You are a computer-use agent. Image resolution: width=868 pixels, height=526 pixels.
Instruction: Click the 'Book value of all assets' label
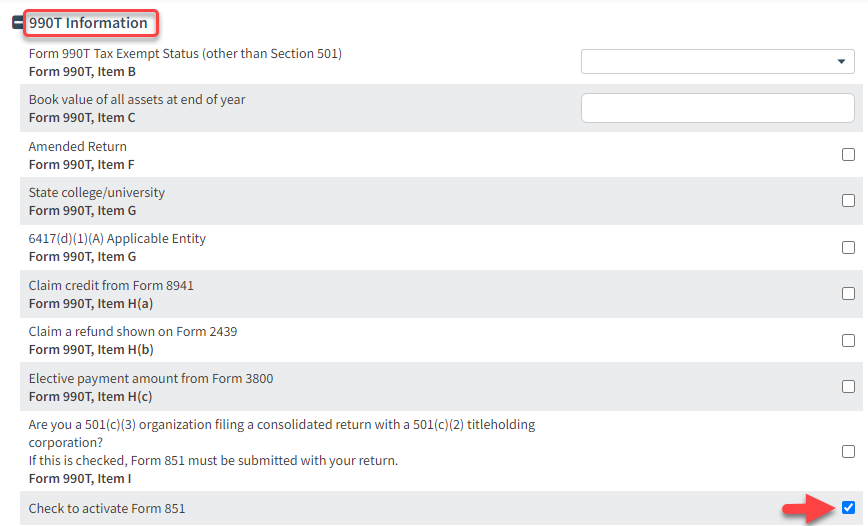point(137,100)
